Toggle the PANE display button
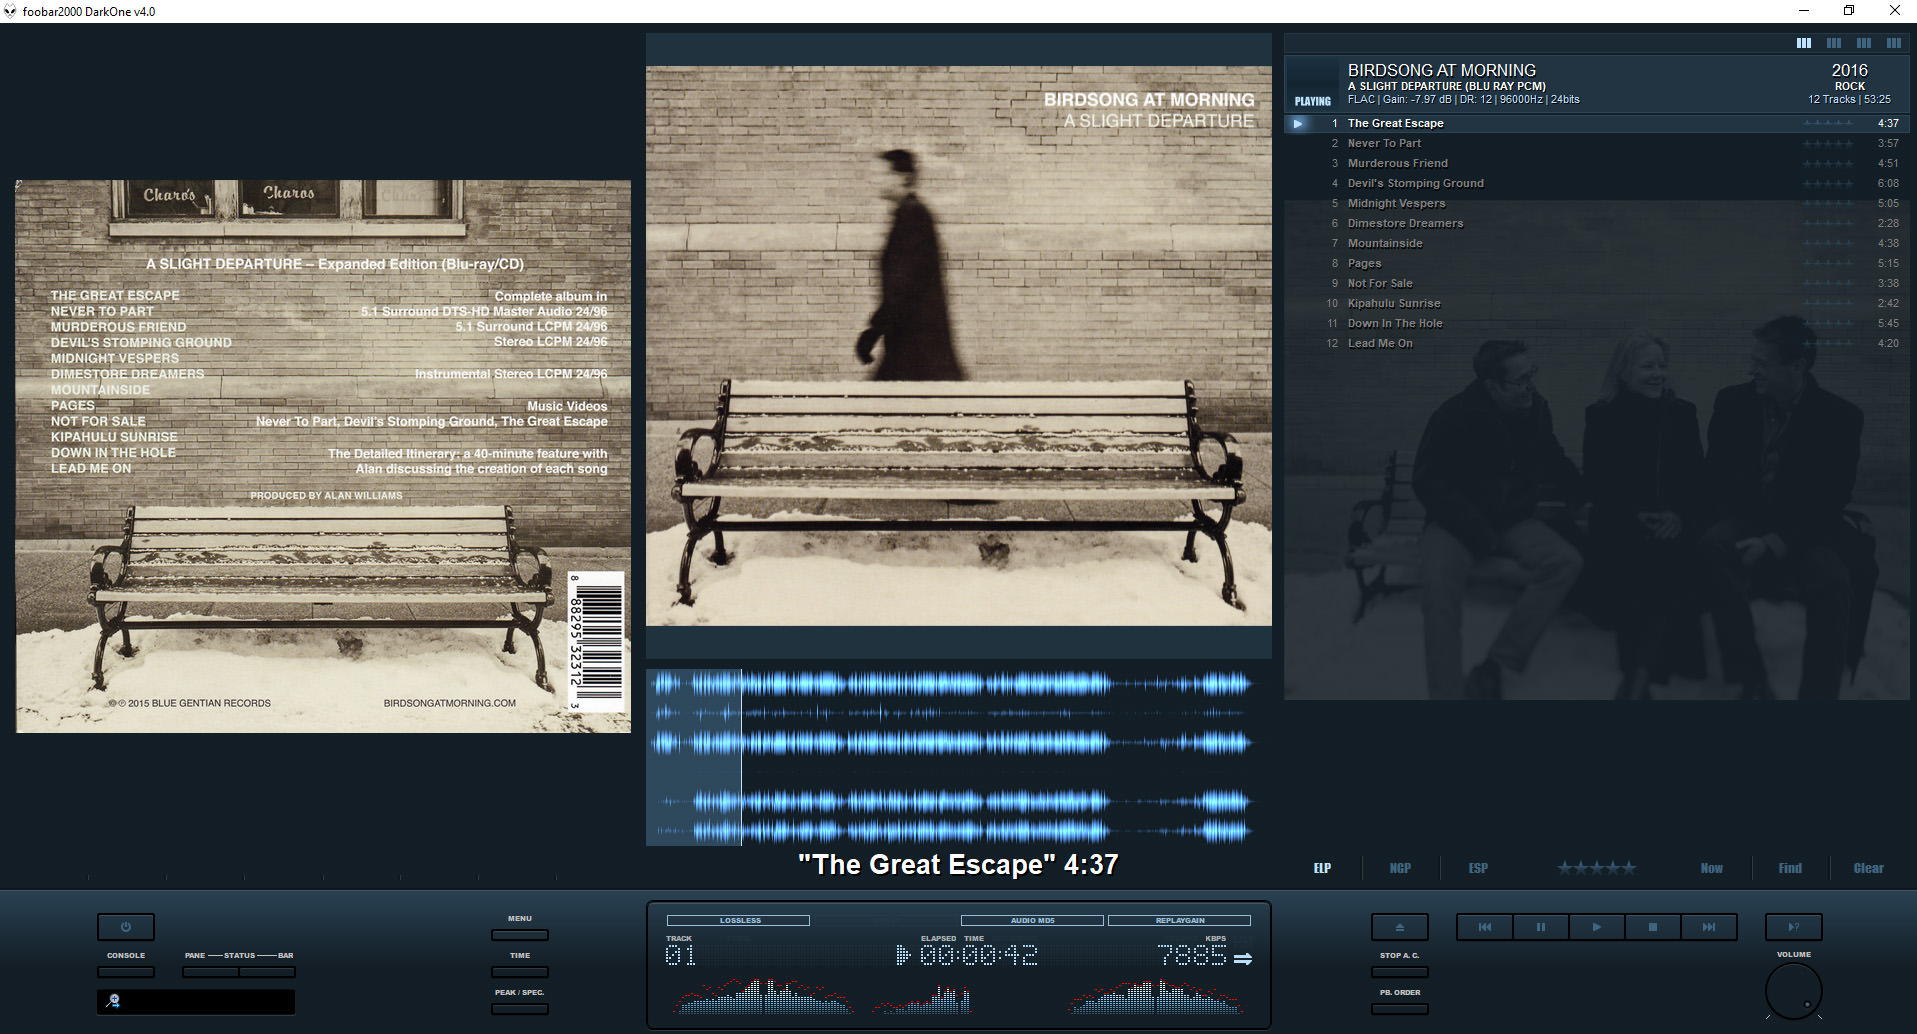The image size is (1917, 1034). 210,972
